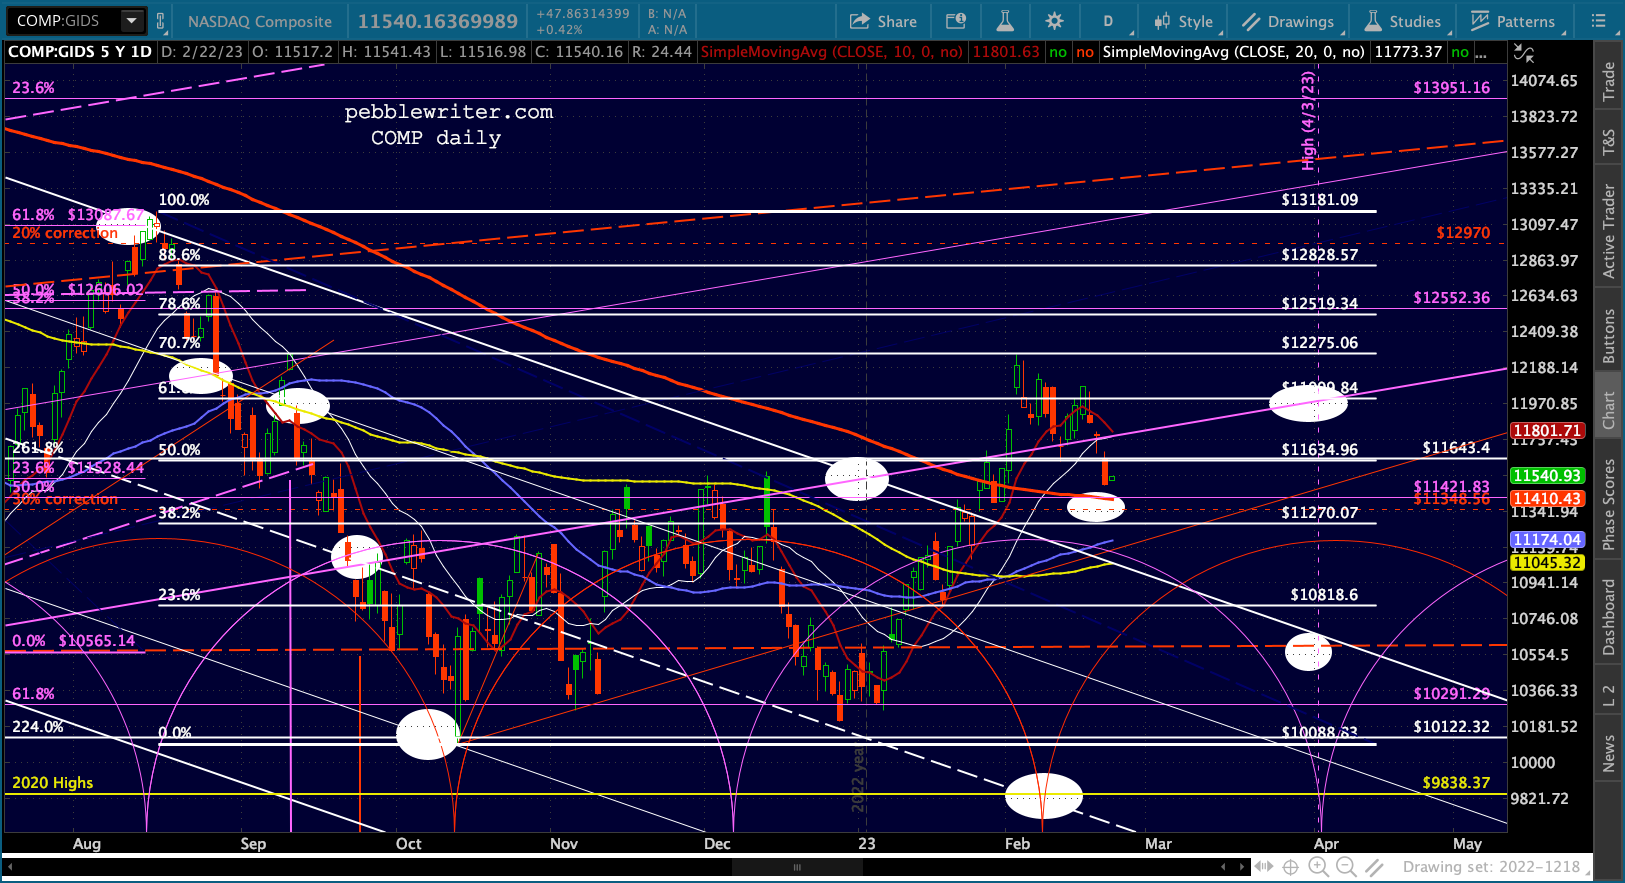
Task: Click the flask analysis icon in toolbar
Action: tap(1005, 21)
